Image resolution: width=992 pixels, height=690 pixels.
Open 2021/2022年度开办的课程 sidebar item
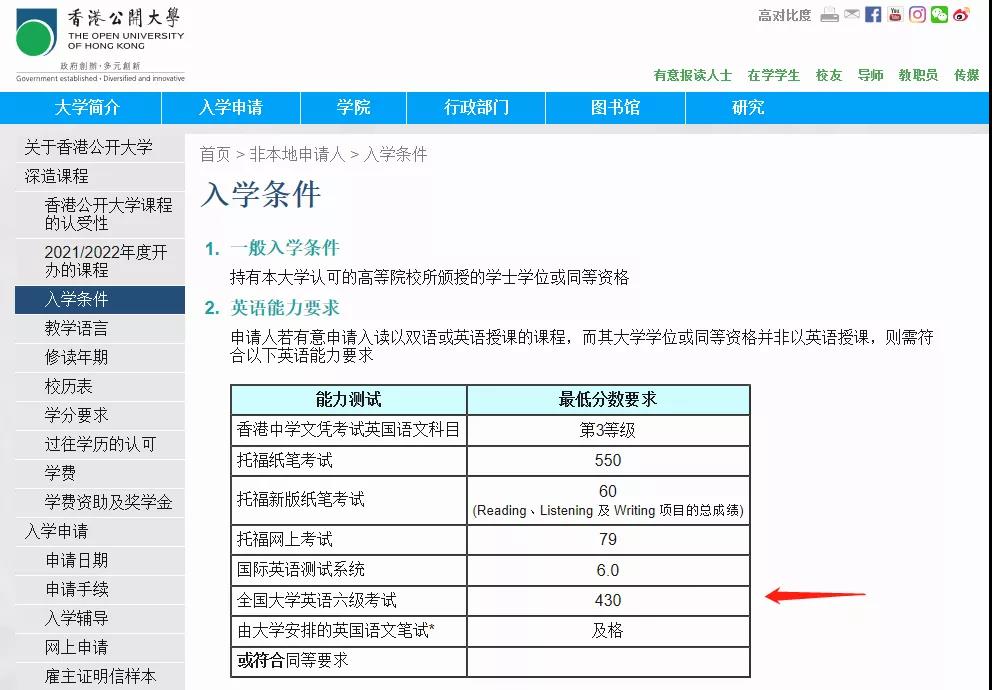point(100,261)
